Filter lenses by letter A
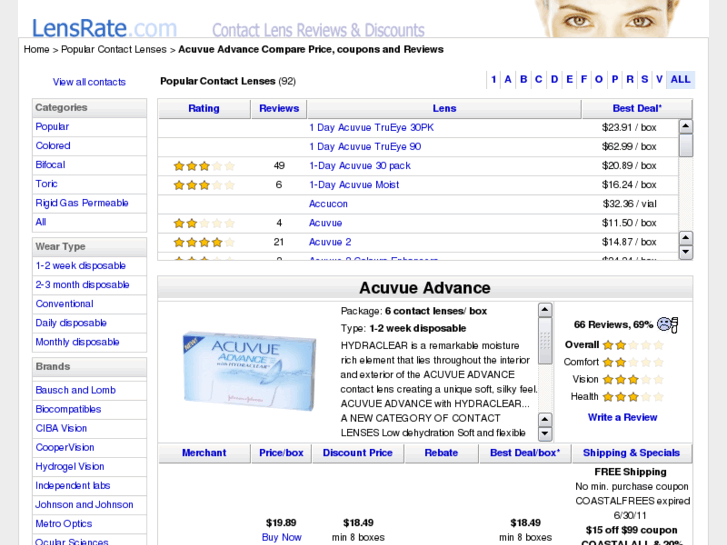Screen dimensions: 727x545 [x=508, y=79]
